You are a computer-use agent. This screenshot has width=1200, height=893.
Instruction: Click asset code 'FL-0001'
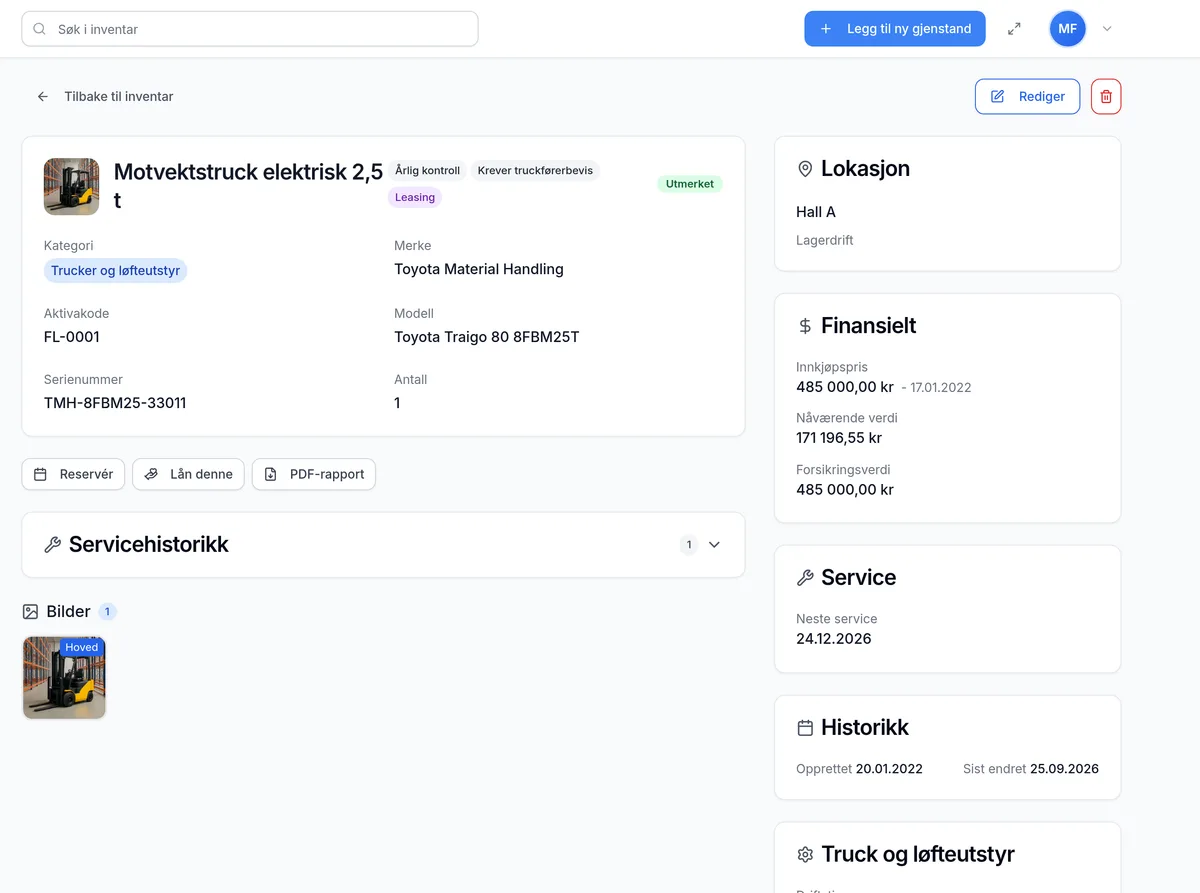point(72,337)
